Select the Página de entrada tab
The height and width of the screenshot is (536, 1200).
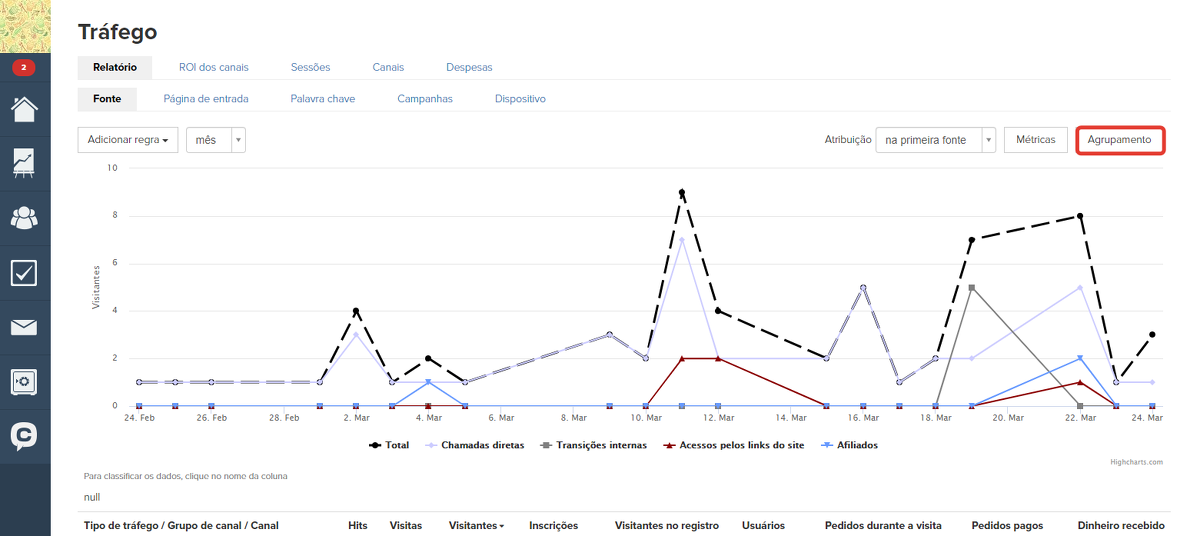206,99
